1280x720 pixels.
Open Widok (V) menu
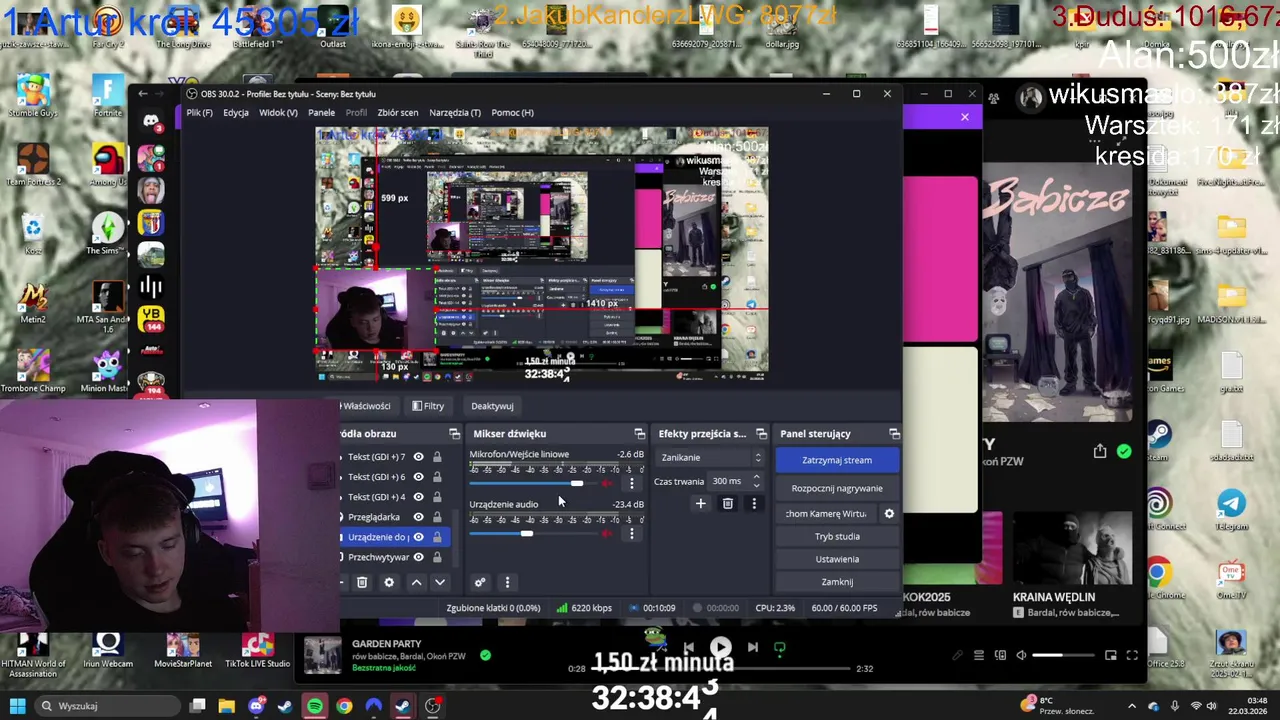(278, 112)
